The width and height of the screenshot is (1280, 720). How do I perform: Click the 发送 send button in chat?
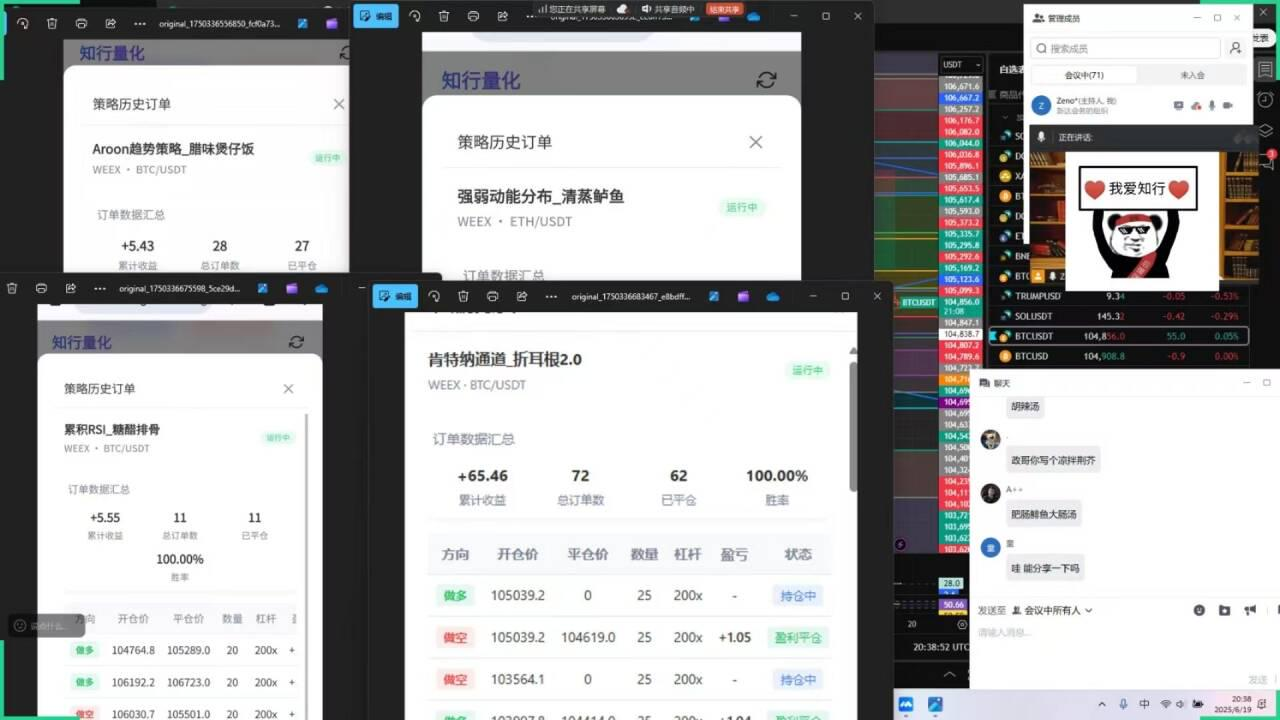coord(1257,679)
